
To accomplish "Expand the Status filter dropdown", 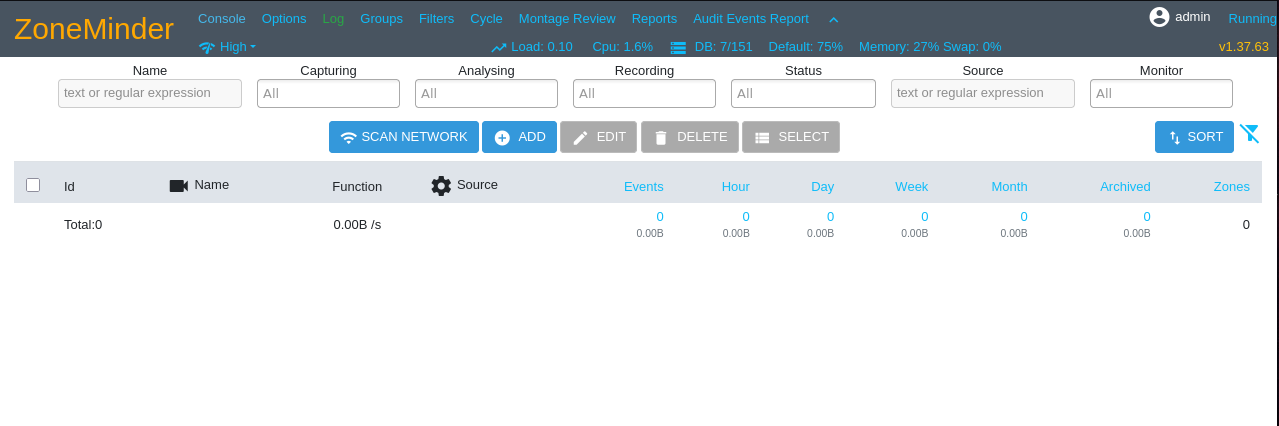I will click(x=803, y=93).
